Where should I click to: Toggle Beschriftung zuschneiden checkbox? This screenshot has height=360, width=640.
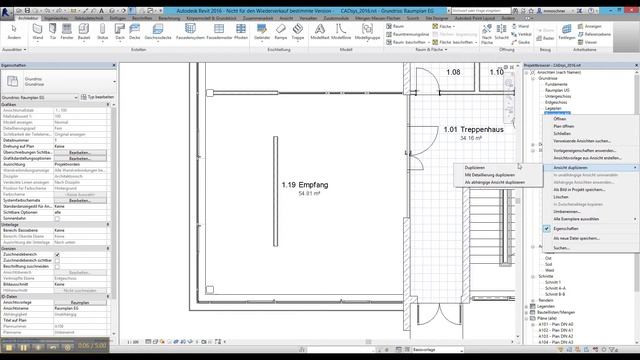pyautogui.click(x=57, y=267)
